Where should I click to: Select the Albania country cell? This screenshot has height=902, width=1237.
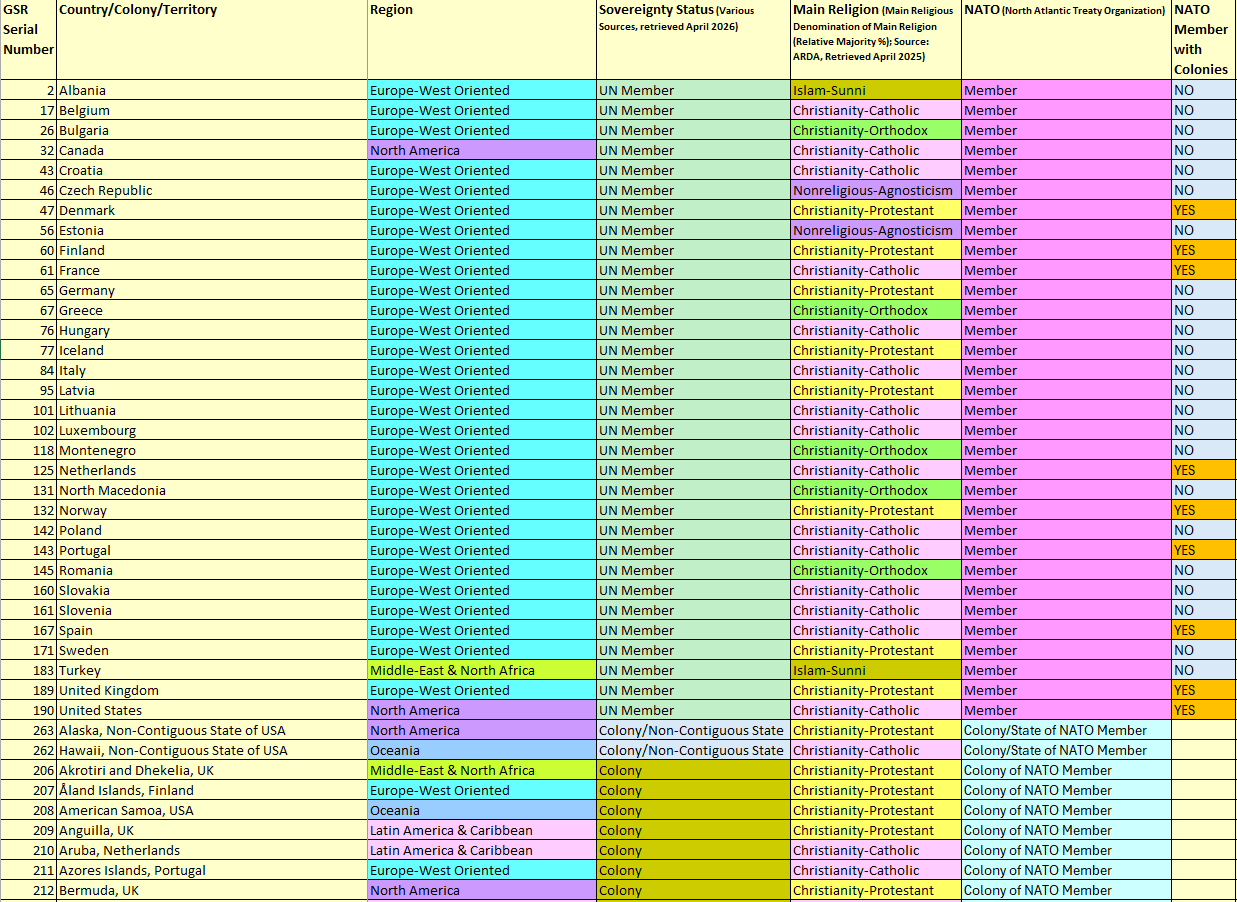click(x=212, y=90)
